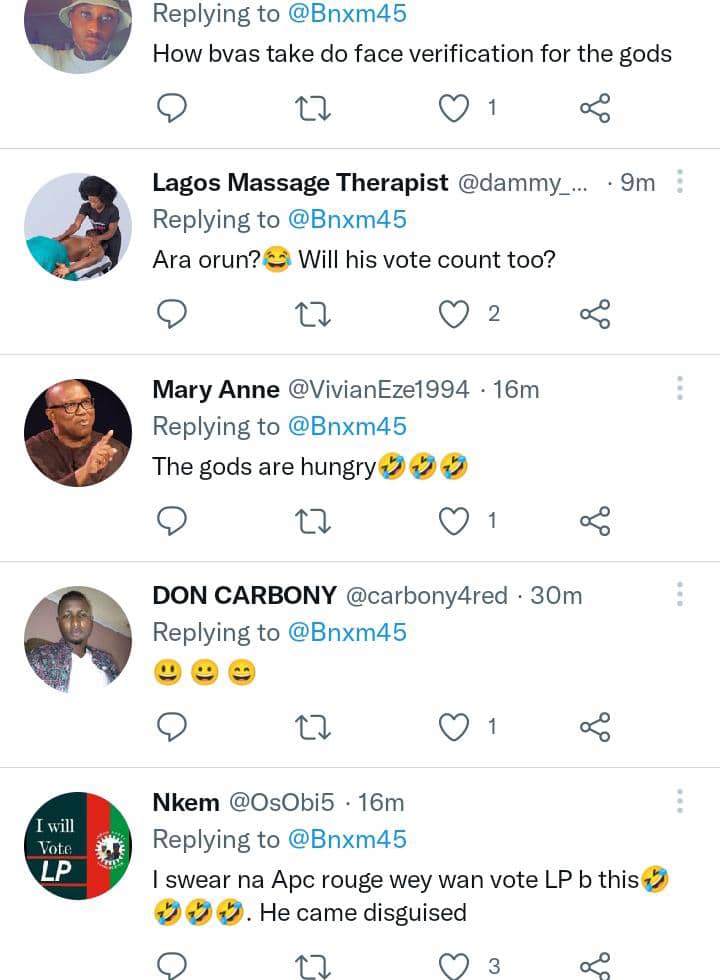Reply to Mary Anne's tweet
720x980 pixels.
pyautogui.click(x=173, y=520)
